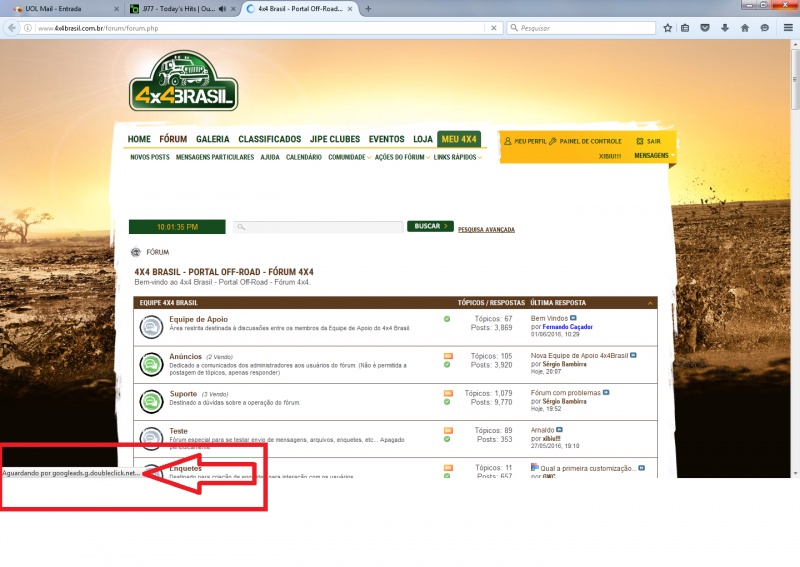This screenshot has height=567, width=800.
Task: Open the Calendário link
Action: 304,157
